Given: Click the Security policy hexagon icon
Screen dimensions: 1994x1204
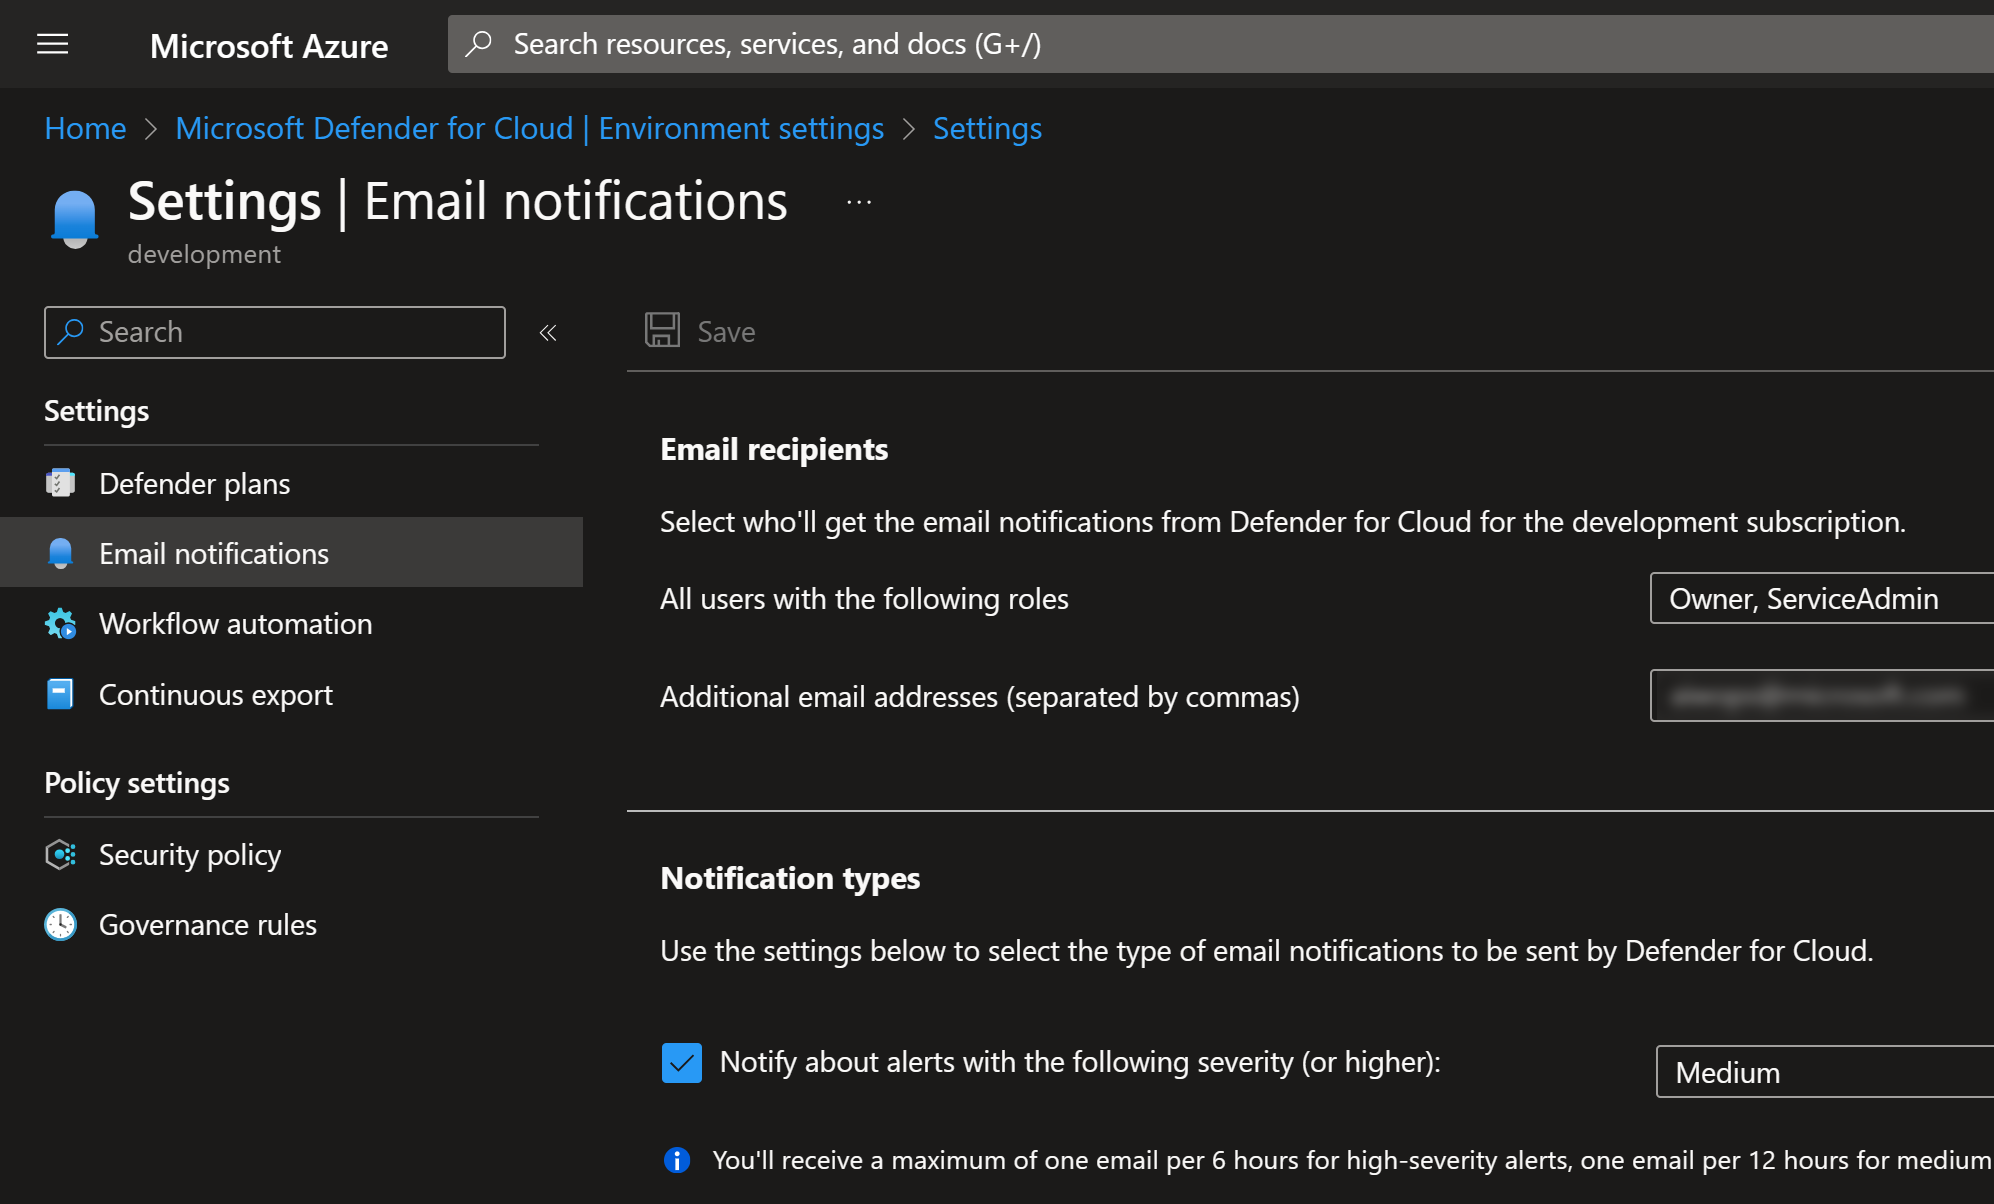Looking at the screenshot, I should point(60,854).
